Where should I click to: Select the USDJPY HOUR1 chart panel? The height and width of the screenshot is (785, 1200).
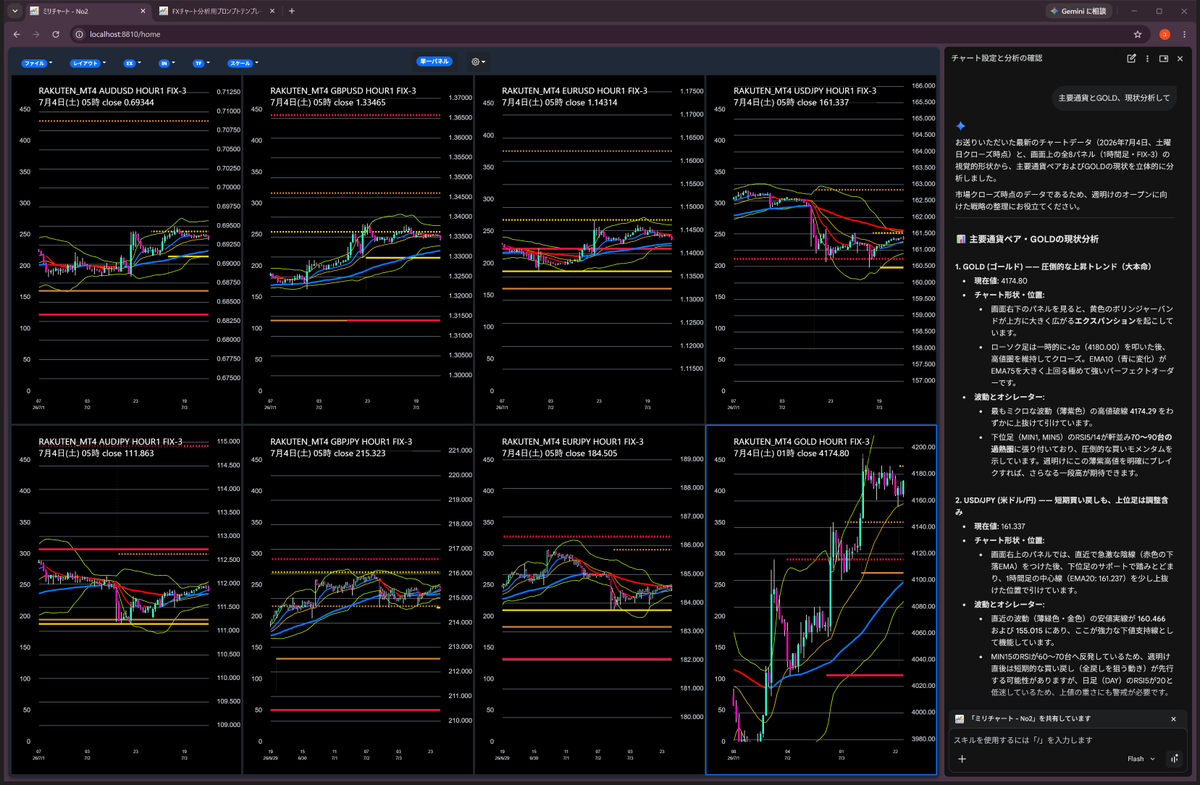coord(822,251)
